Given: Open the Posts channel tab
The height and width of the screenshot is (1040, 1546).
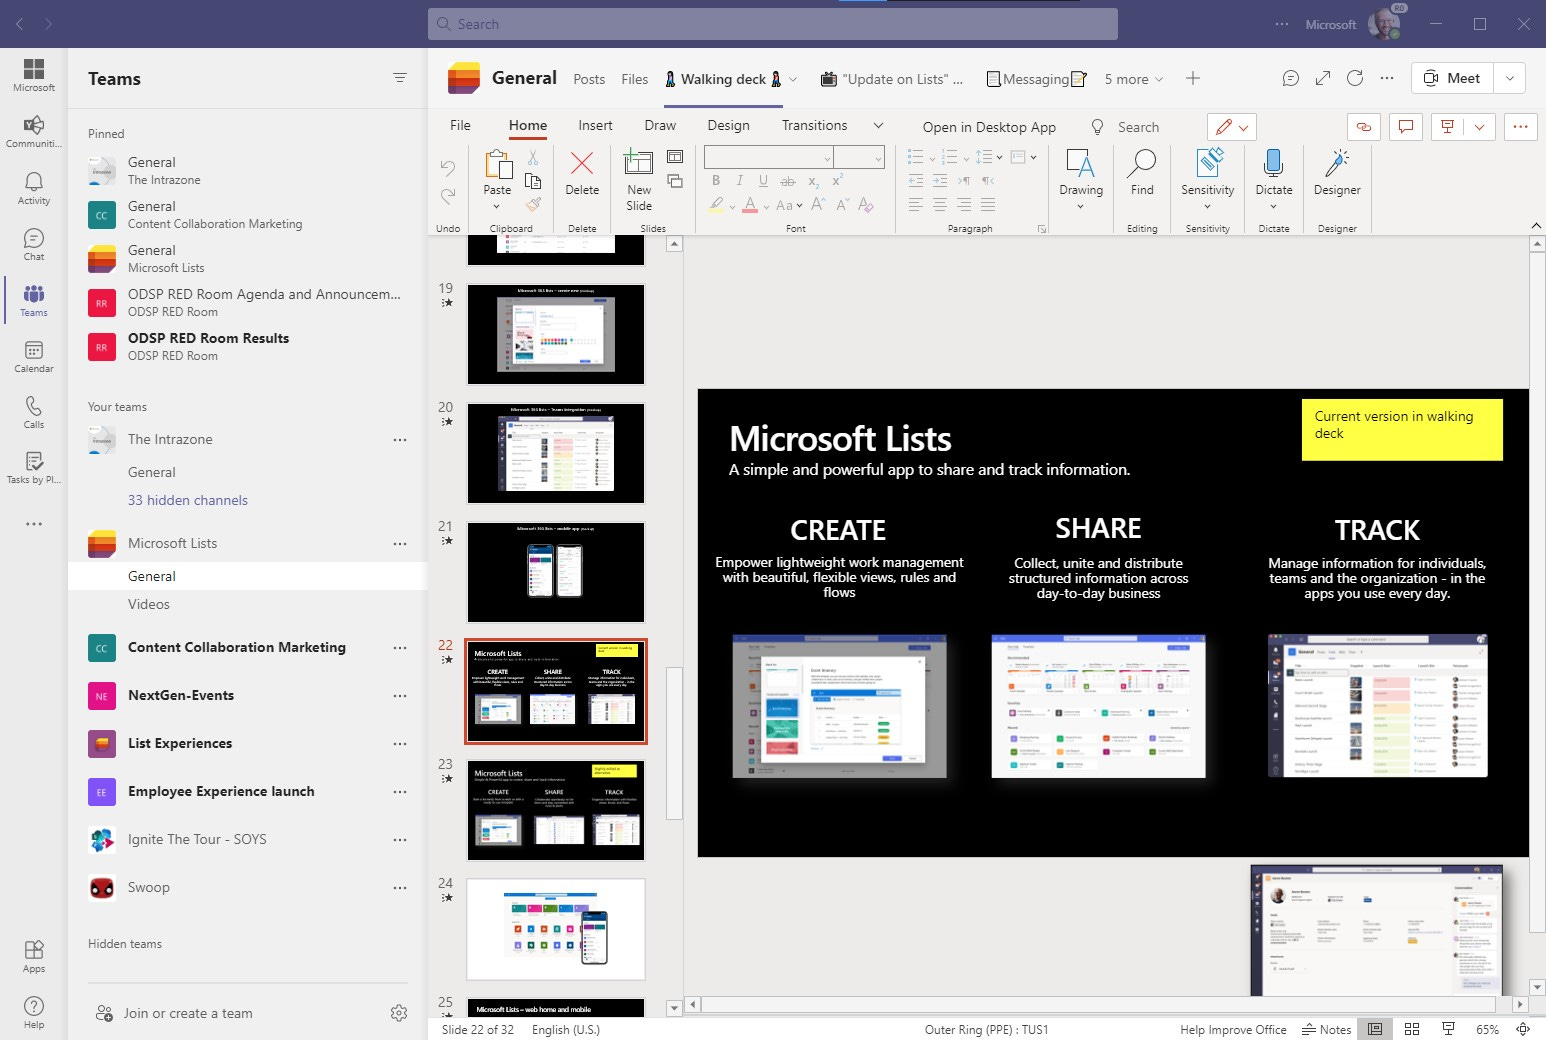Looking at the screenshot, I should [589, 79].
